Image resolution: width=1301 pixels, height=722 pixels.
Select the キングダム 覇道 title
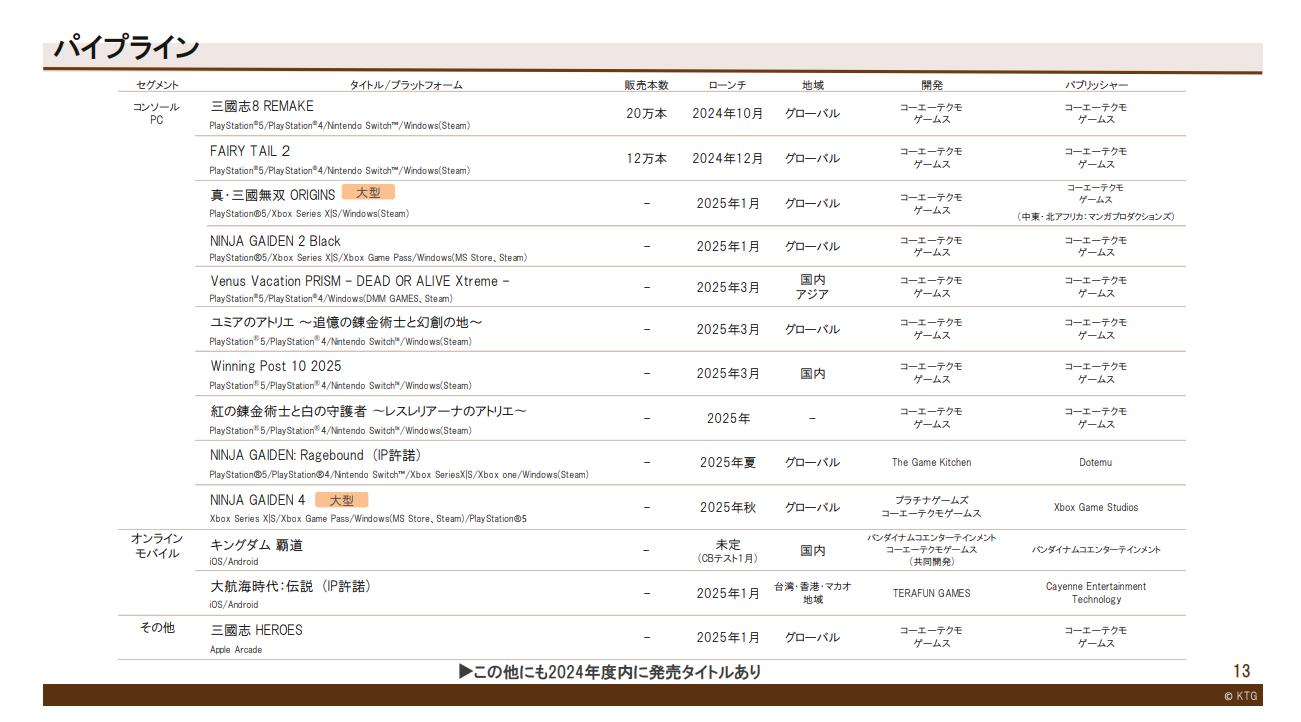(x=256, y=545)
